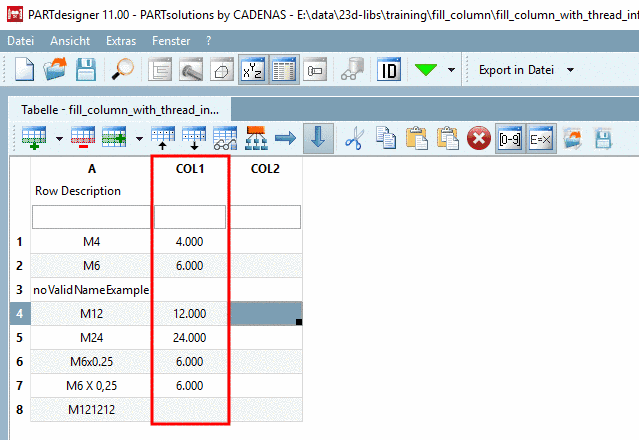
Task: Click the 4.000 value cell
Action: click(x=189, y=242)
